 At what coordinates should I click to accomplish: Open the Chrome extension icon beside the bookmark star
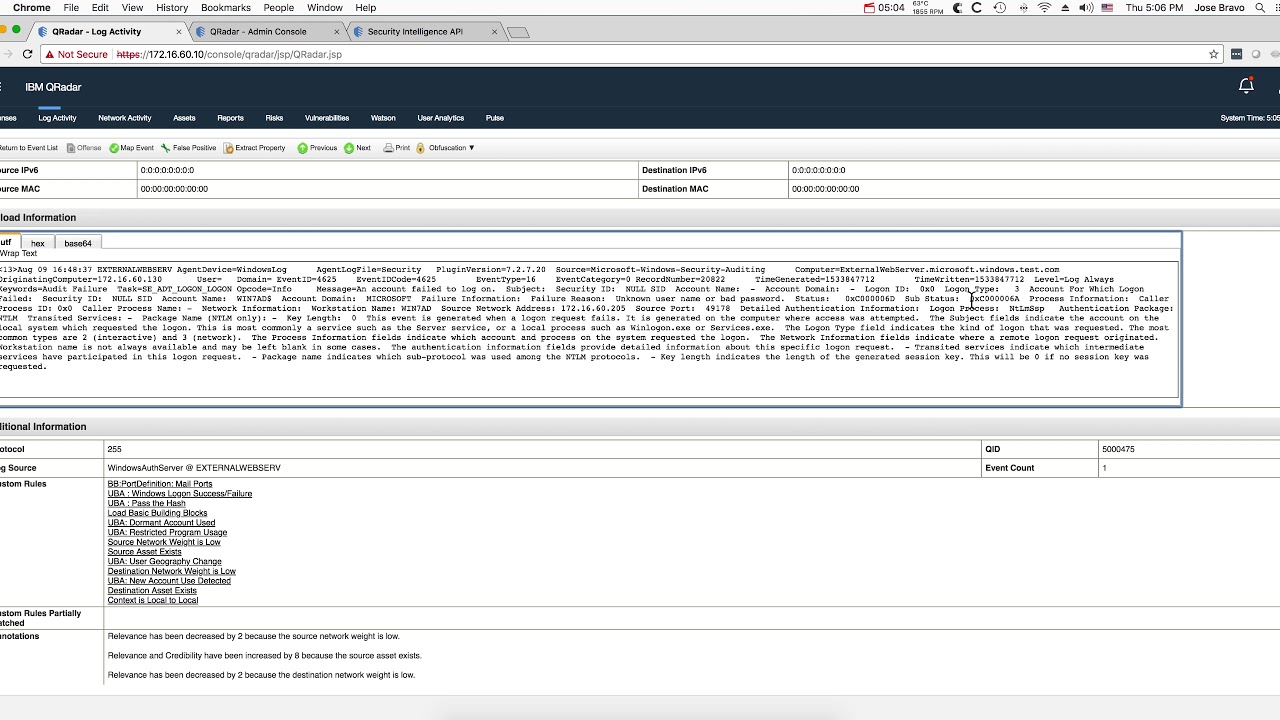[x=1237, y=54]
